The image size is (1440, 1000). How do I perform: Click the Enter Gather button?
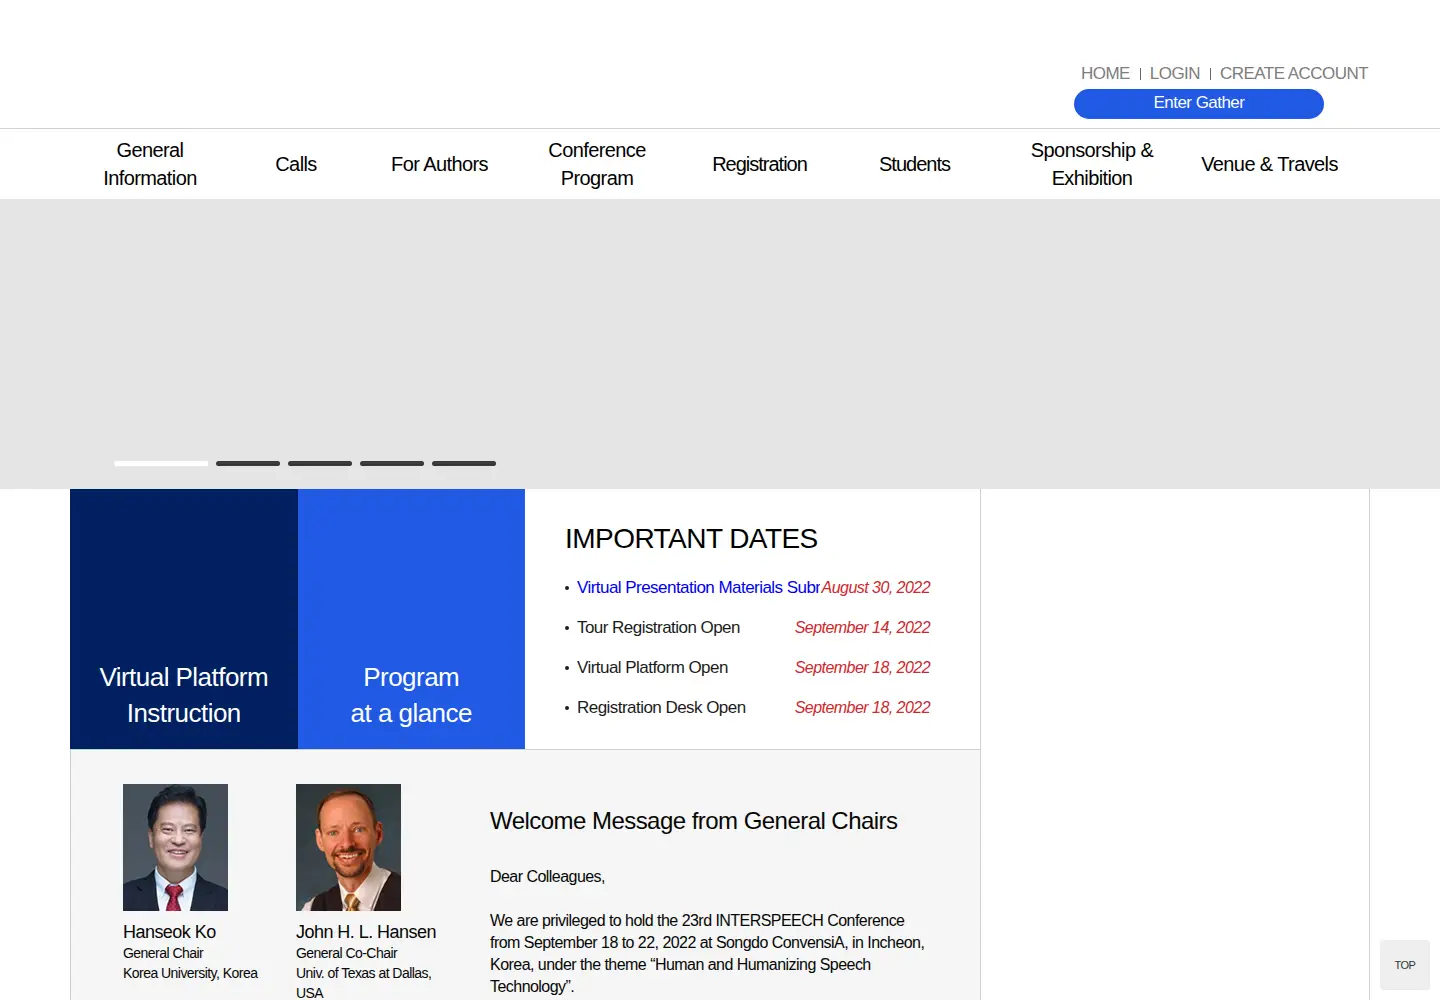[x=1199, y=103]
